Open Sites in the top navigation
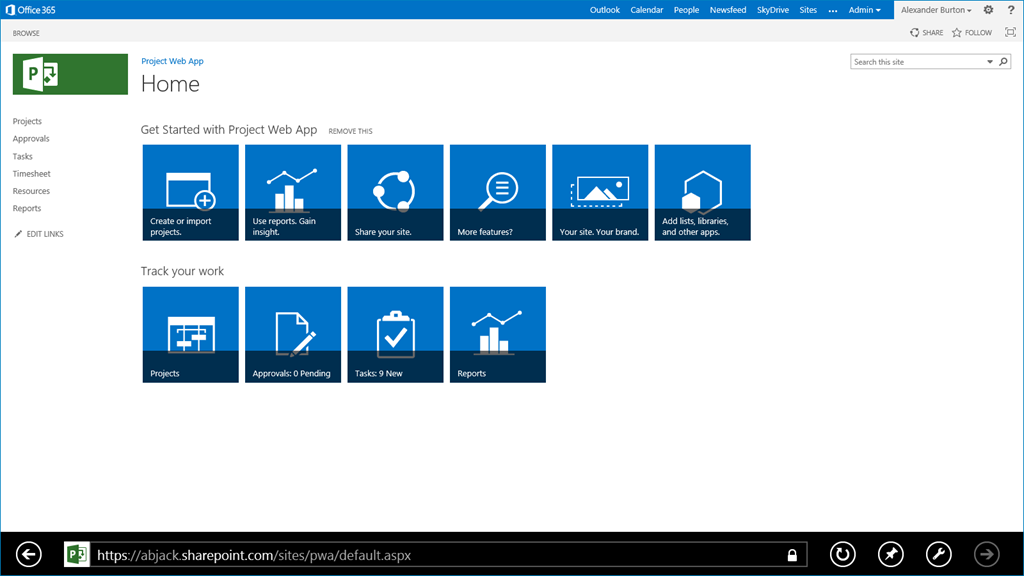The height and width of the screenshot is (576, 1024). pyautogui.click(x=808, y=10)
